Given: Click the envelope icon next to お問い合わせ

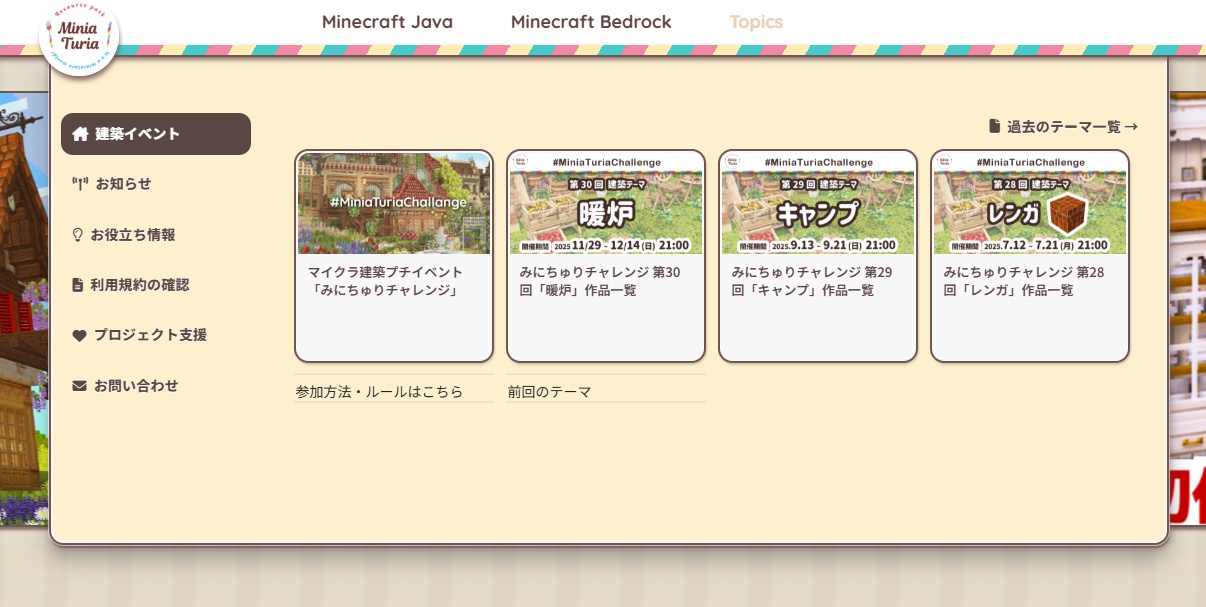Looking at the screenshot, I should [x=78, y=385].
